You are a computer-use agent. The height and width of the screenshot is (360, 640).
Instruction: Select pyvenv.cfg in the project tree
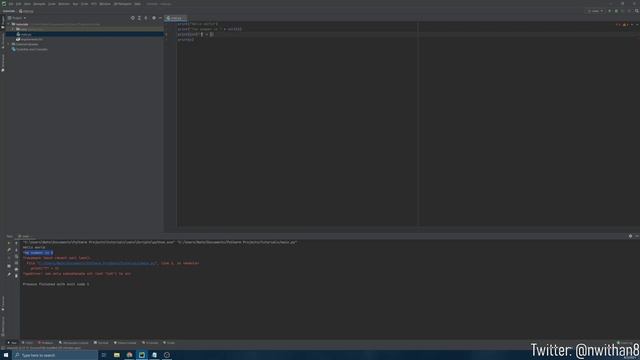pos(29,39)
